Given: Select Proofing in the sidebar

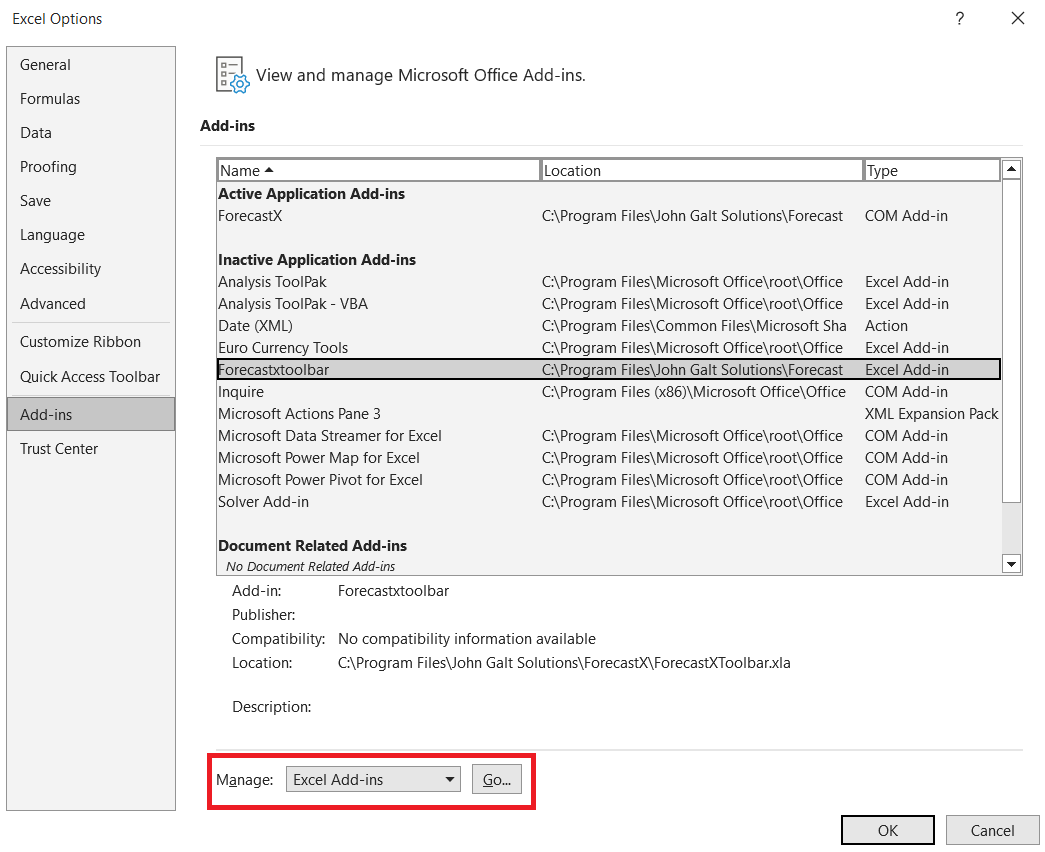Looking at the screenshot, I should pyautogui.click(x=48, y=166).
